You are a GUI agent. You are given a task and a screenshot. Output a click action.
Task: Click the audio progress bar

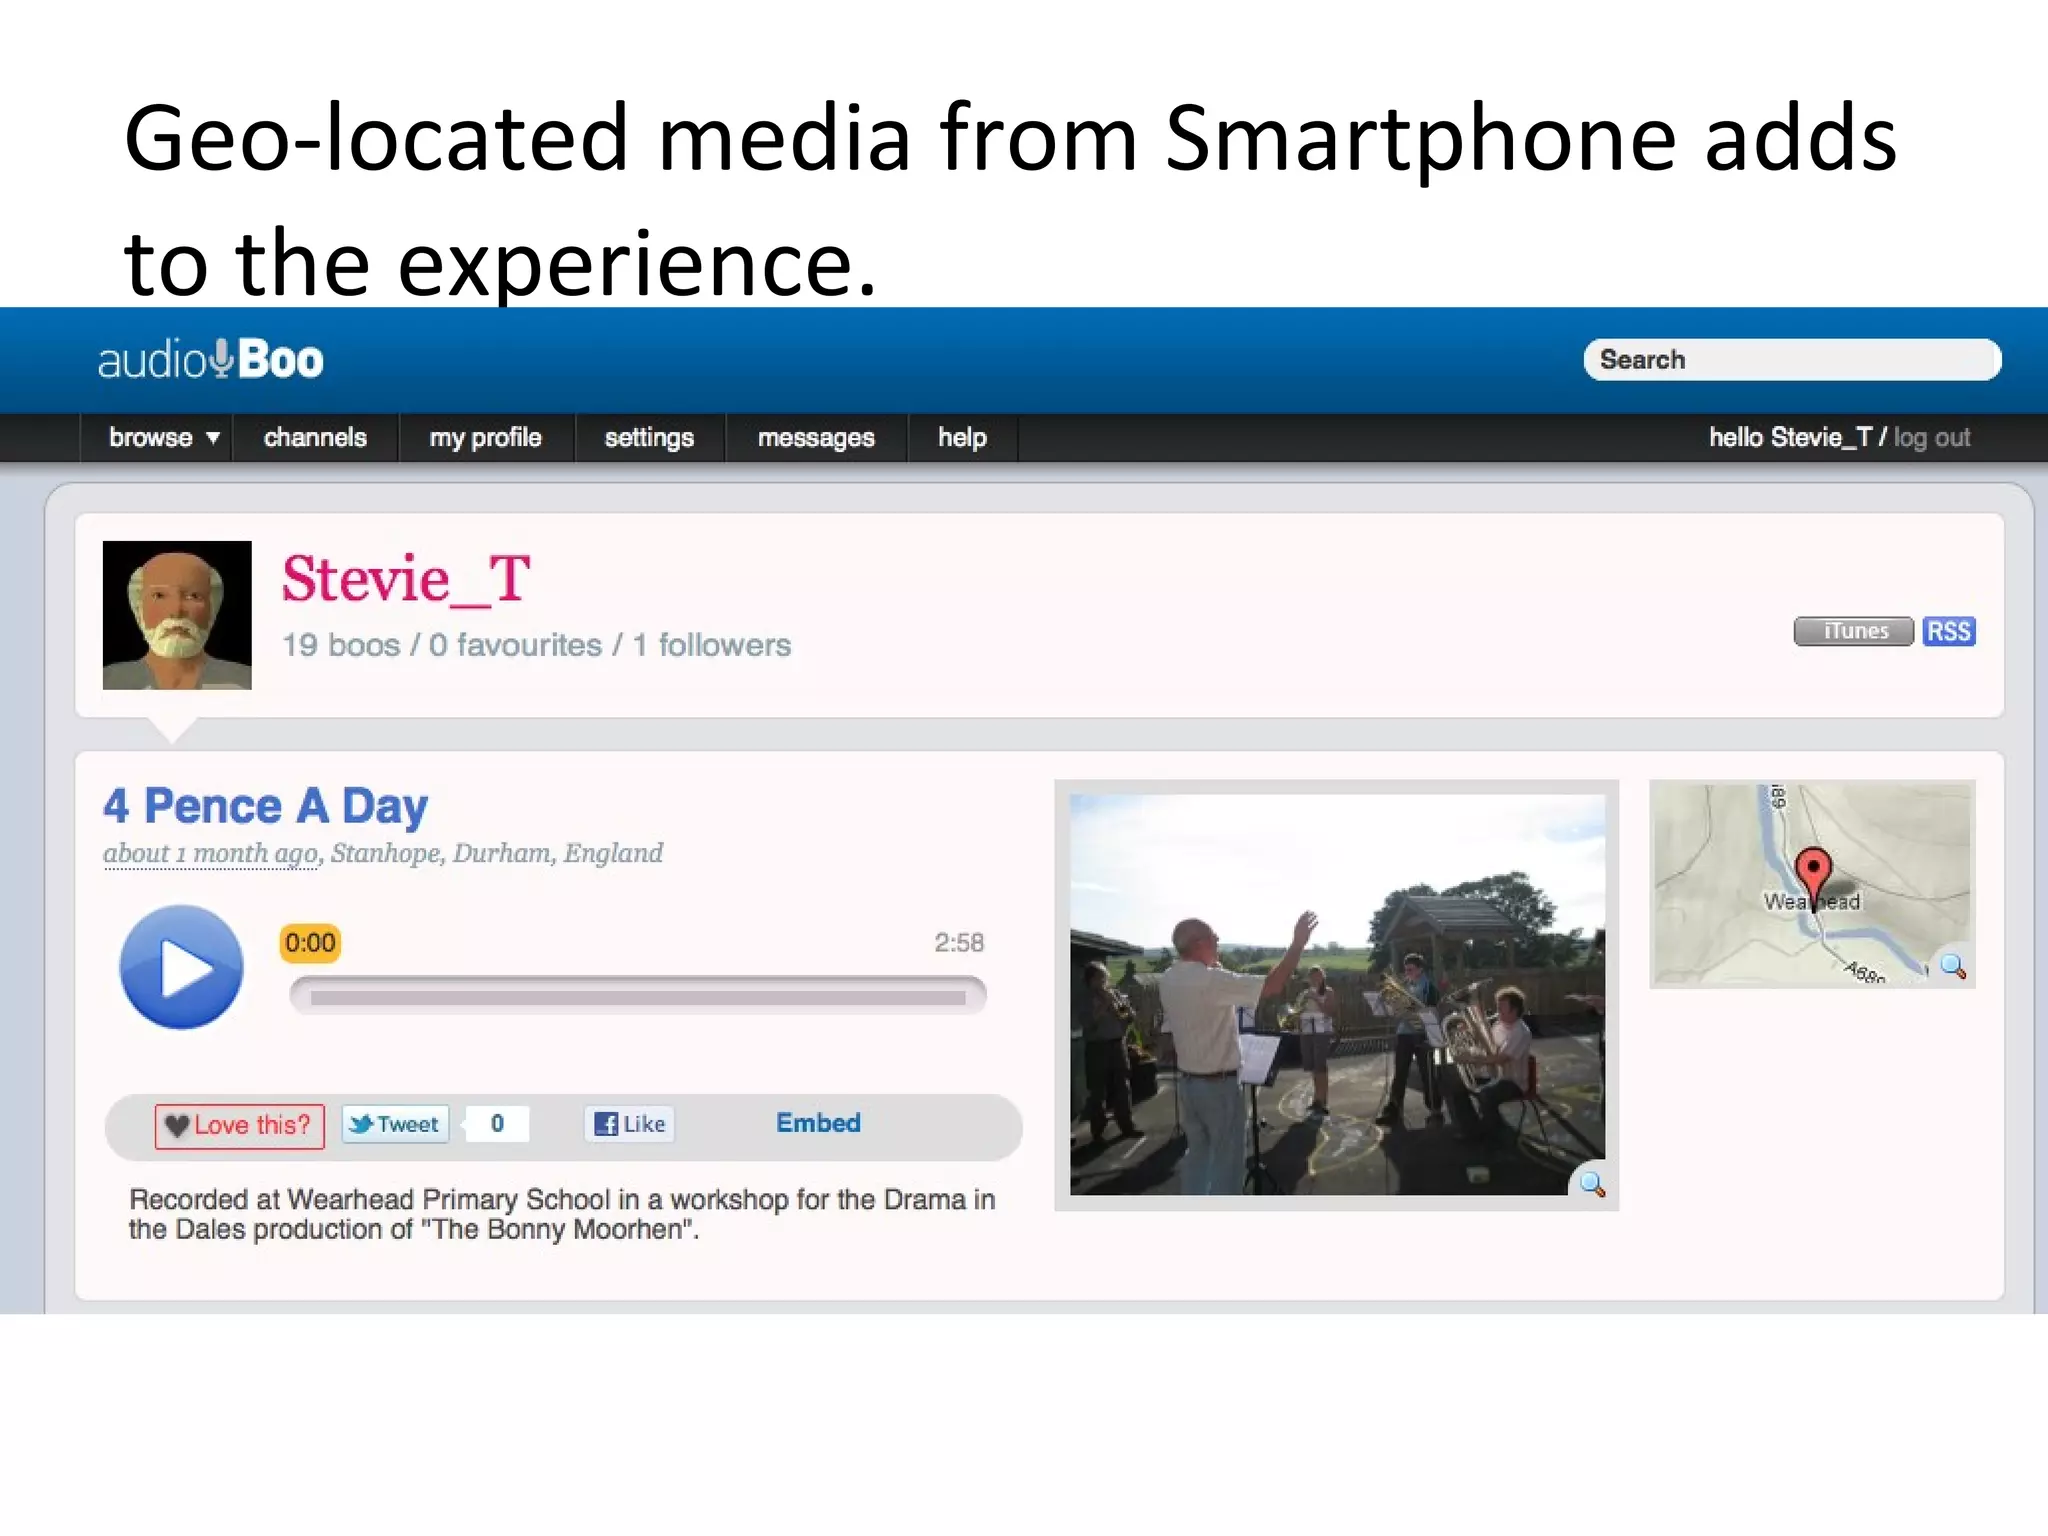pyautogui.click(x=638, y=996)
